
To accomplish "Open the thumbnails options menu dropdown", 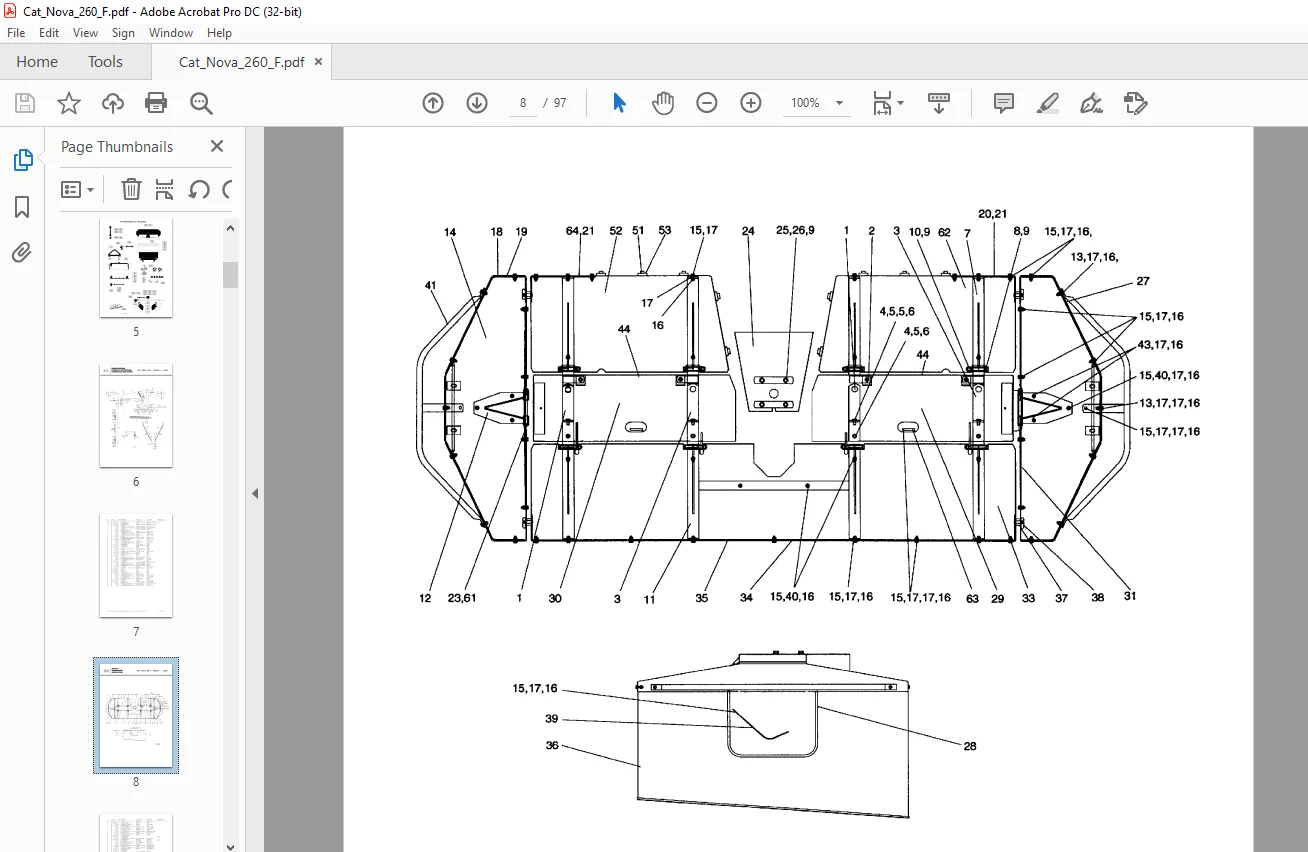I will (x=78, y=189).
